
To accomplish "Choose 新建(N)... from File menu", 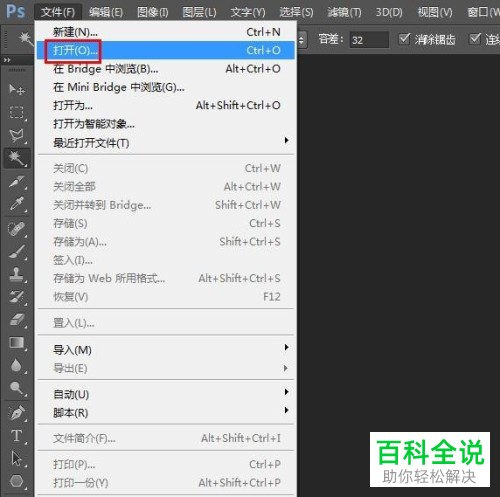I will (166, 32).
